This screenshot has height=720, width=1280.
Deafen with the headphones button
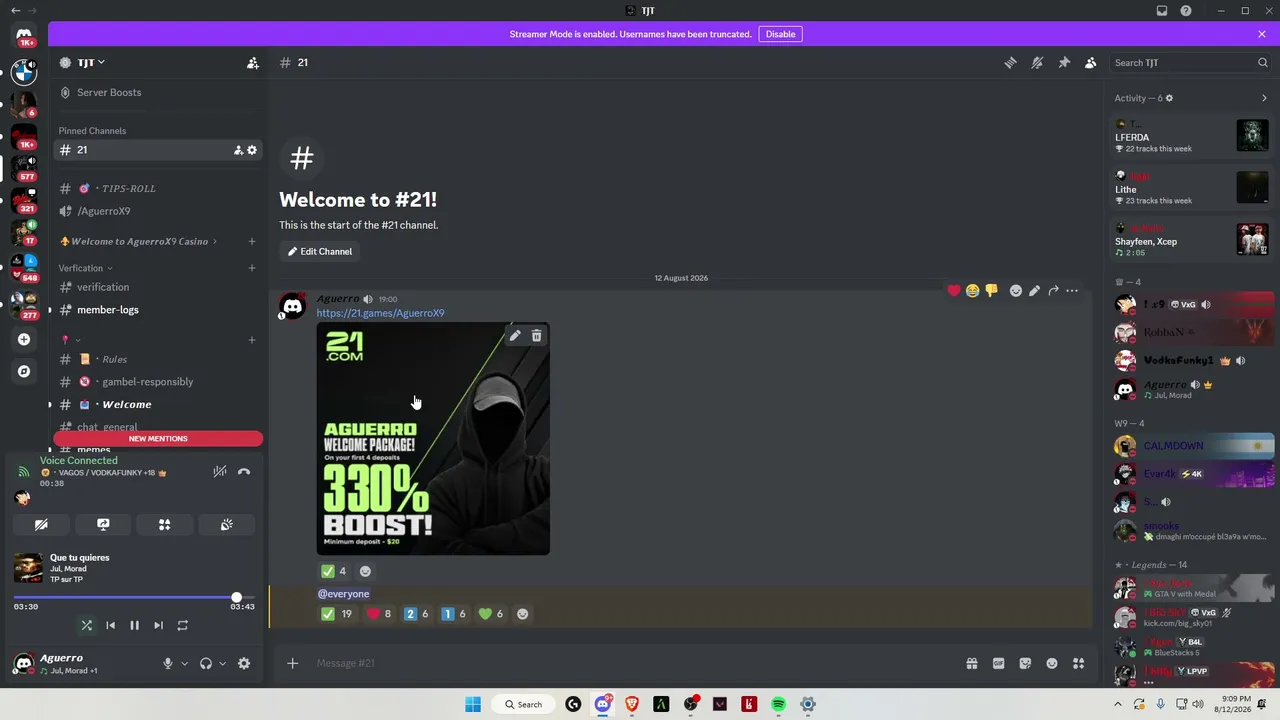(206, 663)
